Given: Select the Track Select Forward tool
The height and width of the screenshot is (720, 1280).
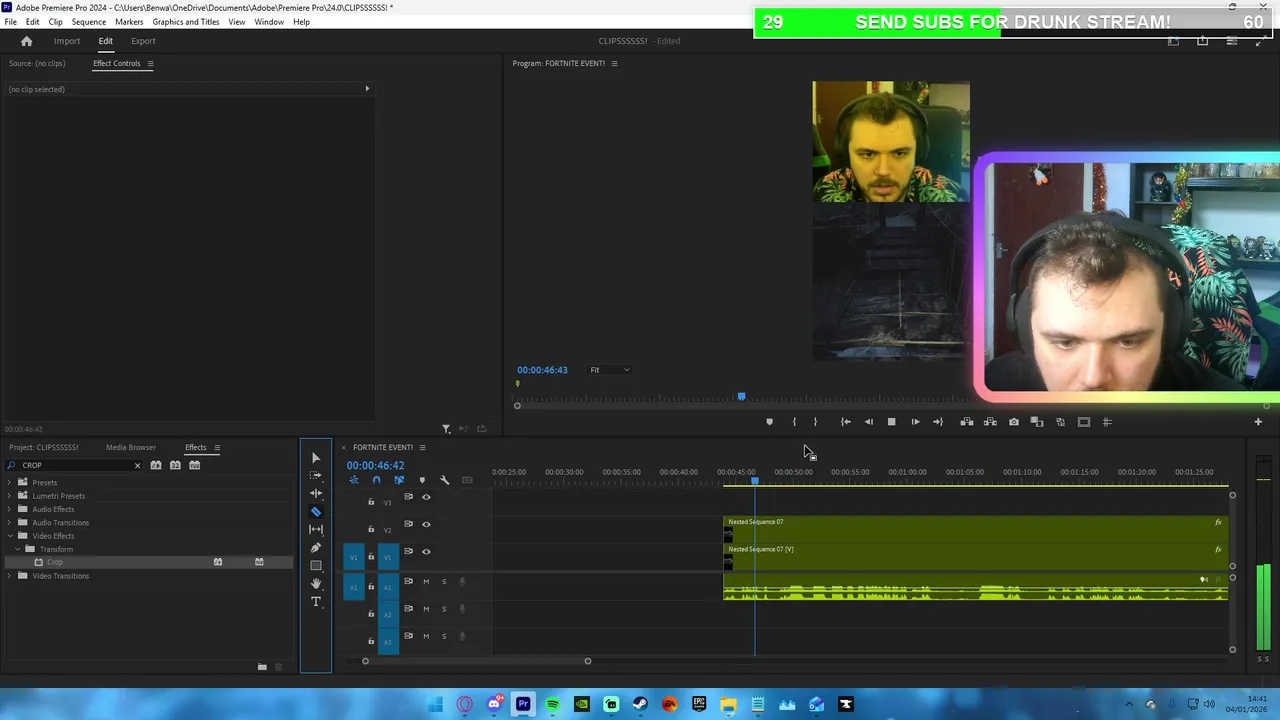Looking at the screenshot, I should click(316, 475).
